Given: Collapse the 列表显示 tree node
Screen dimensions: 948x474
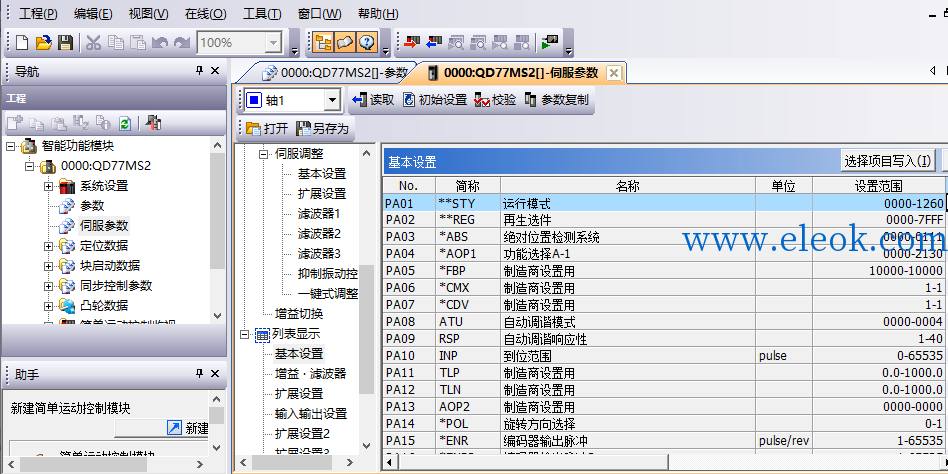Looking at the screenshot, I should tap(244, 334).
